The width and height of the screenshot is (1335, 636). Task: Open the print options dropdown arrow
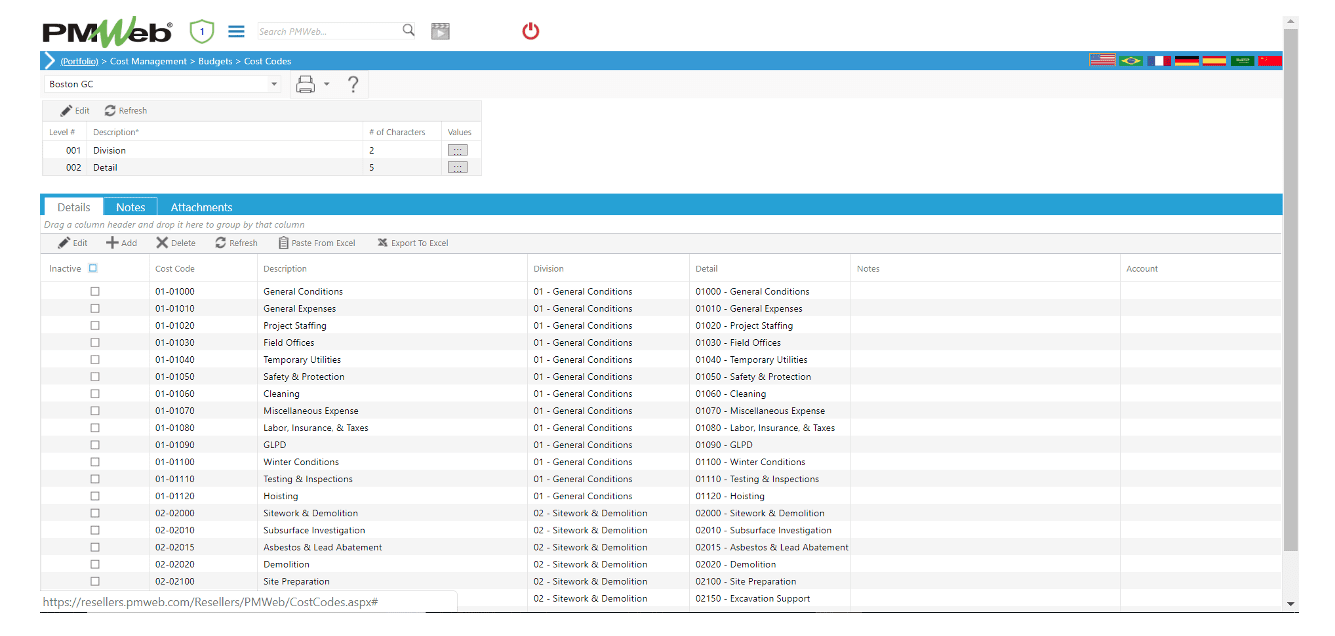click(327, 85)
